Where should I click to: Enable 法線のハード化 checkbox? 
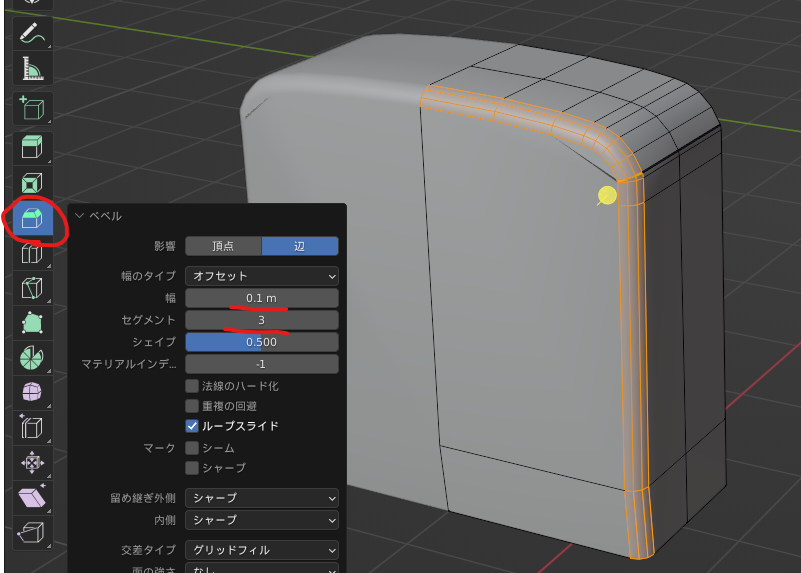pos(192,386)
